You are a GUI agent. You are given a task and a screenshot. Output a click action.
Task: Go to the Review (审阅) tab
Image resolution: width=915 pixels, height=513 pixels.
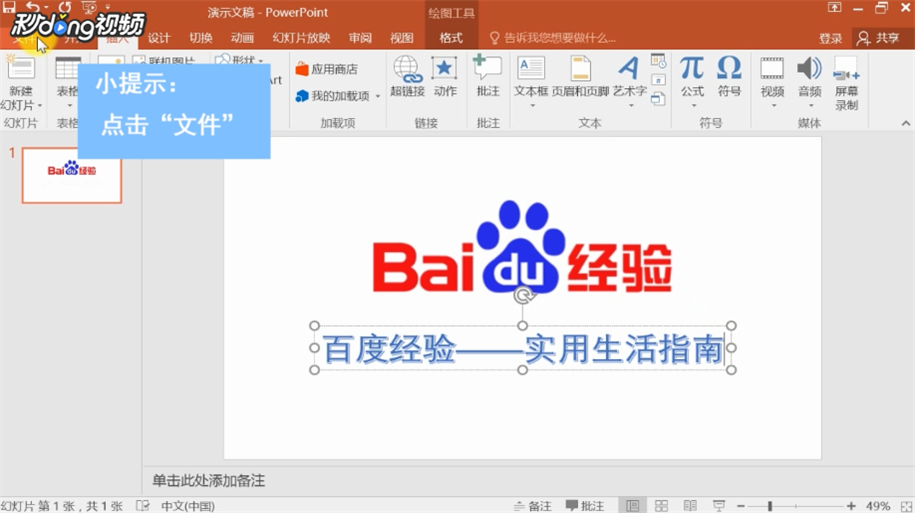coord(360,38)
